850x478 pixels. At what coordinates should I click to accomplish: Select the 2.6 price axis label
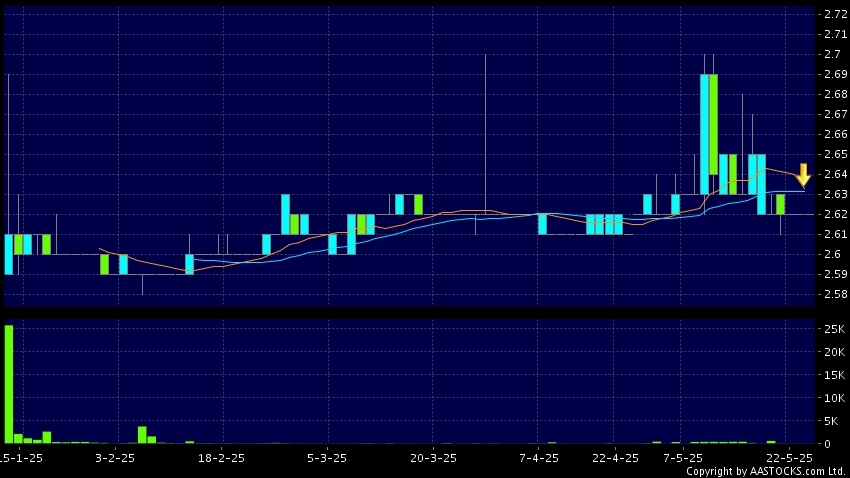(x=833, y=254)
